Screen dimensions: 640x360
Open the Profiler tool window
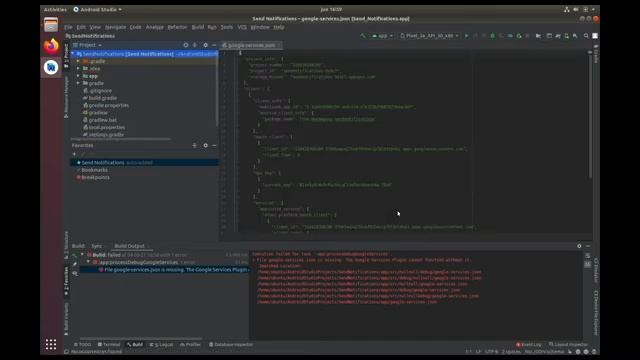pyautogui.click(x=190, y=344)
